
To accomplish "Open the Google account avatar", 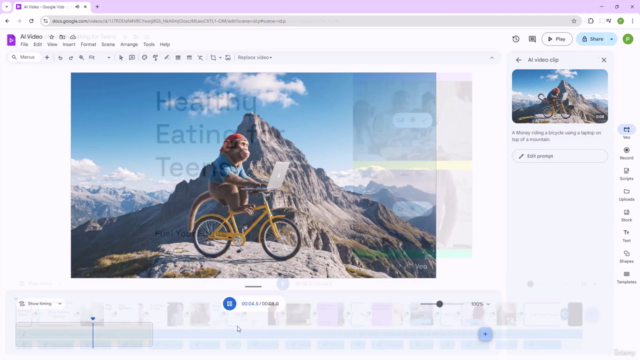I will pos(628,39).
